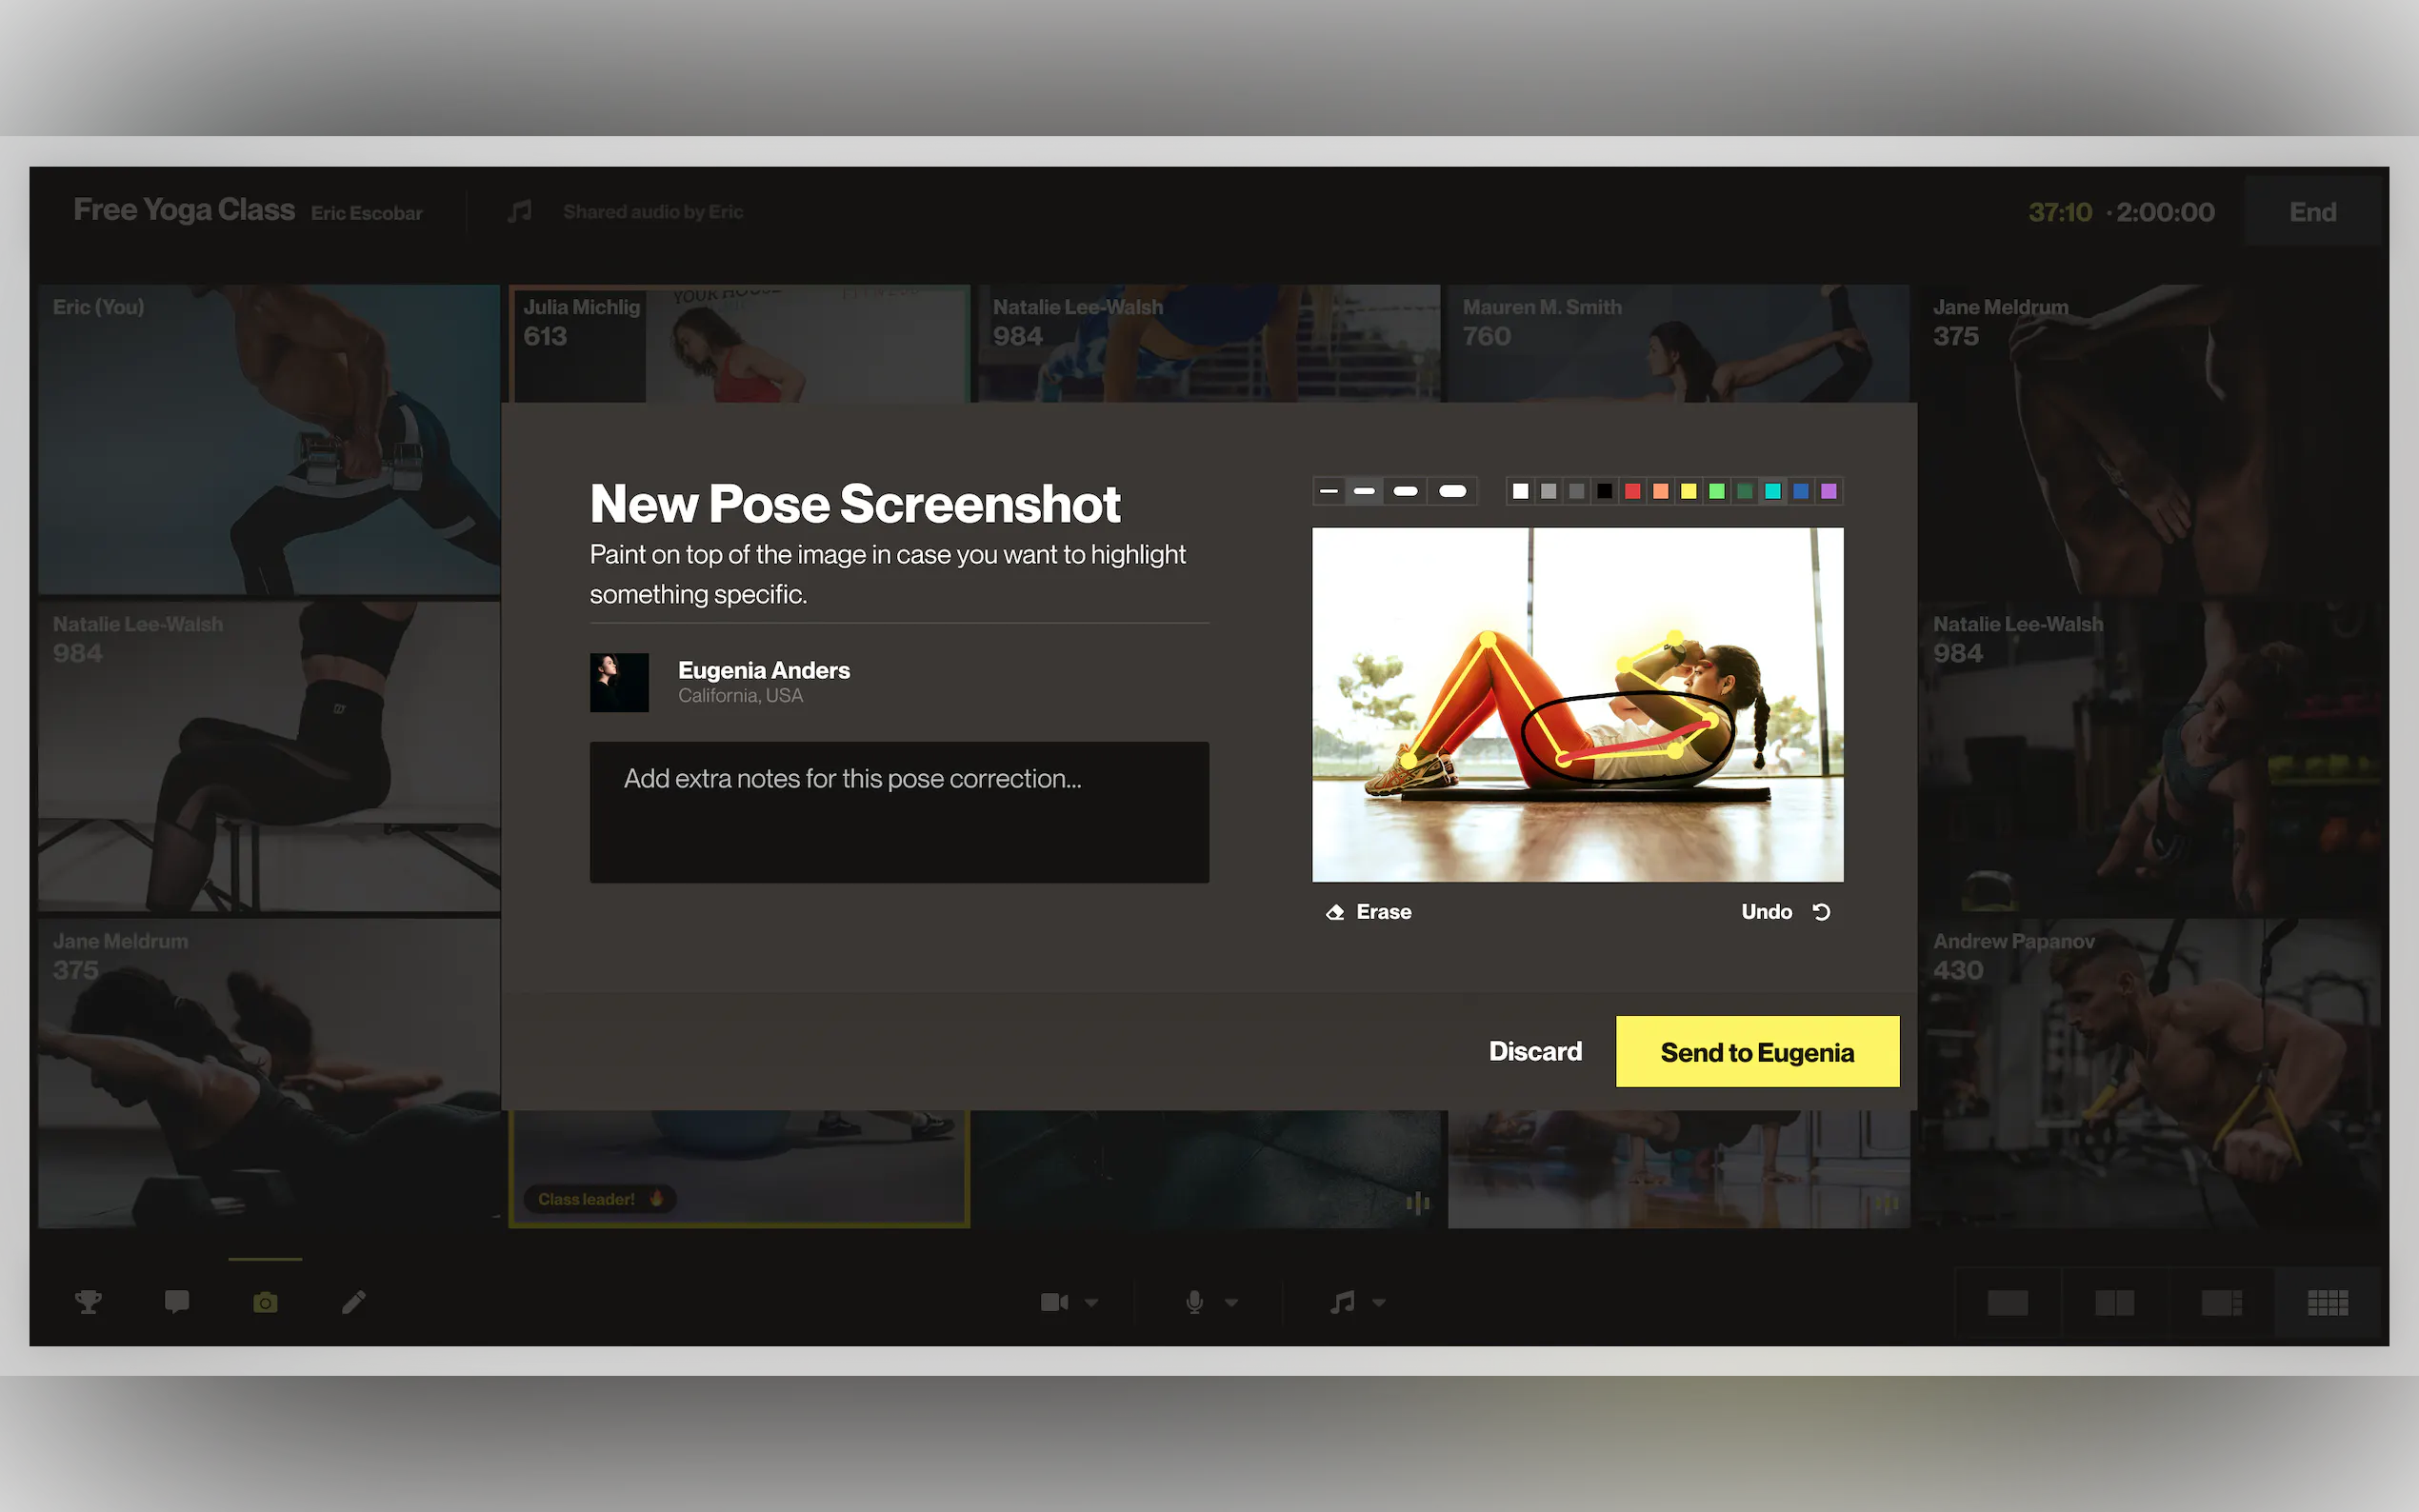
Task: Expand the video camera options arrow
Action: [x=1091, y=1303]
